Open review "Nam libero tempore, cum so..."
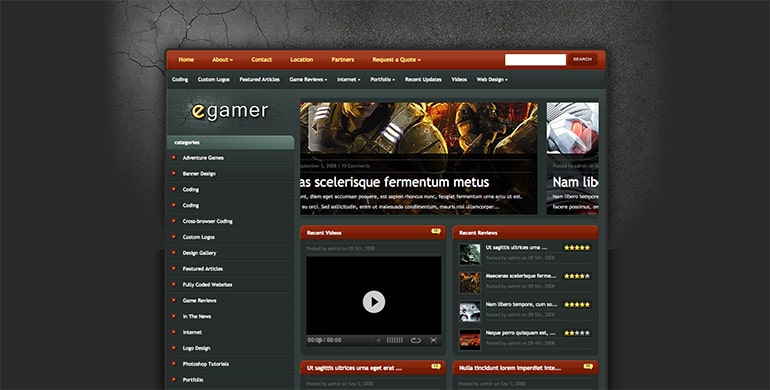 (521, 305)
